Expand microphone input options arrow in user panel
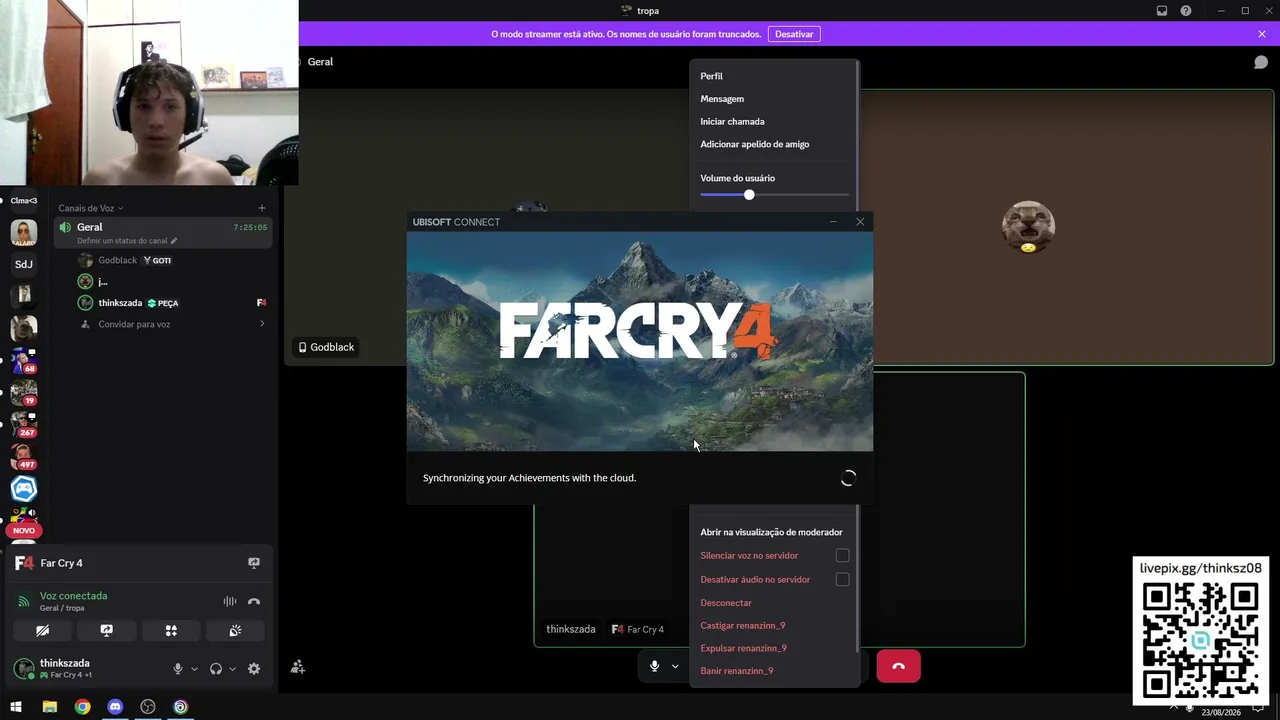The height and width of the screenshot is (720, 1280). click(x=194, y=669)
